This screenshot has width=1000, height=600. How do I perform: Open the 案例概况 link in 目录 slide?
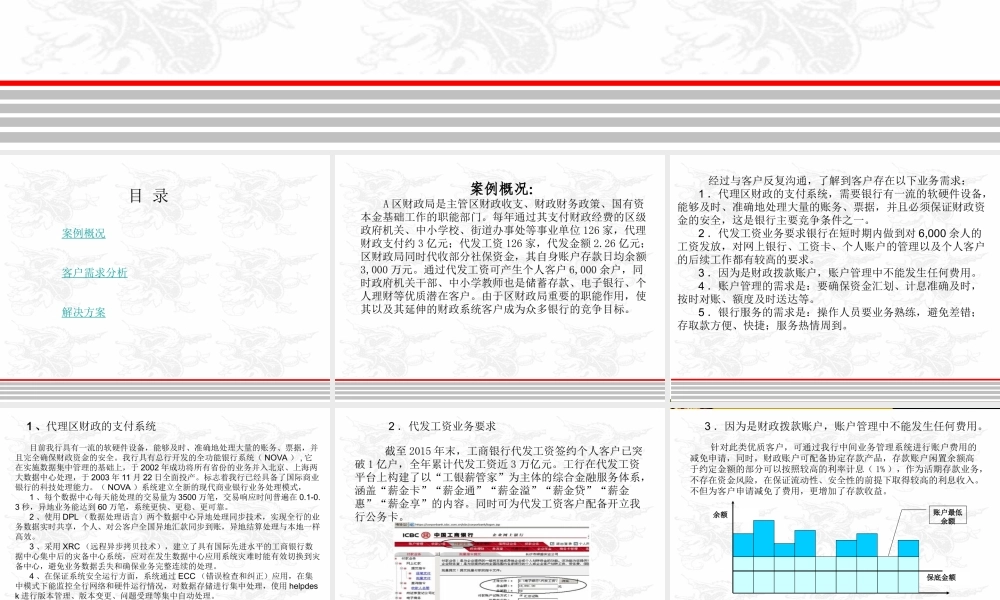coord(84,233)
